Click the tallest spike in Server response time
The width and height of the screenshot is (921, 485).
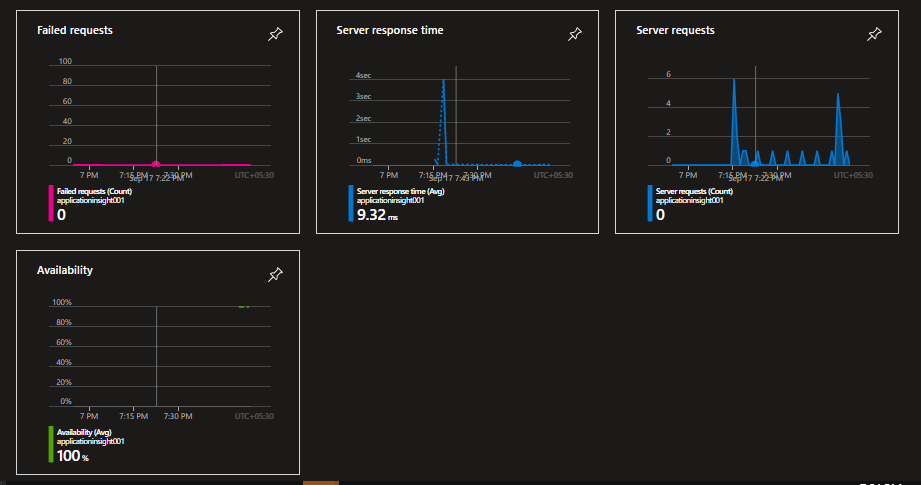point(443,82)
